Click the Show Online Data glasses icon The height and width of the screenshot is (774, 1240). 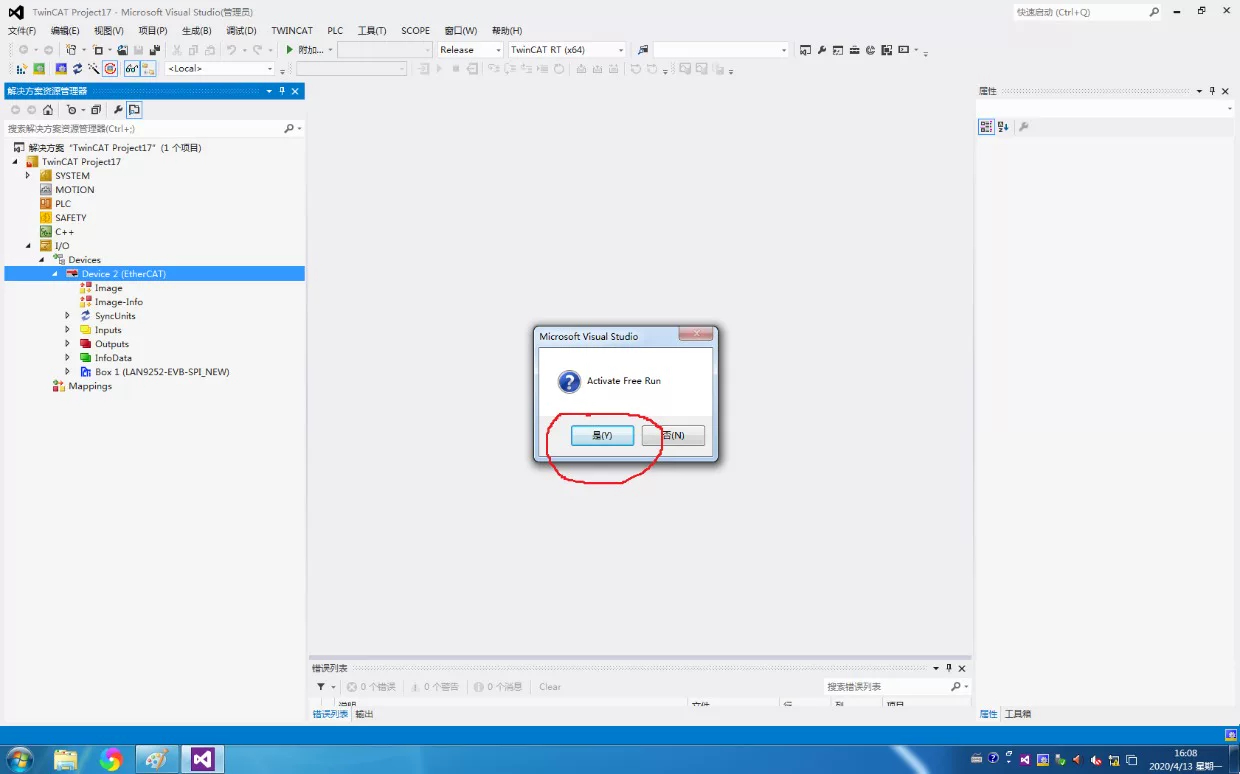coord(132,69)
